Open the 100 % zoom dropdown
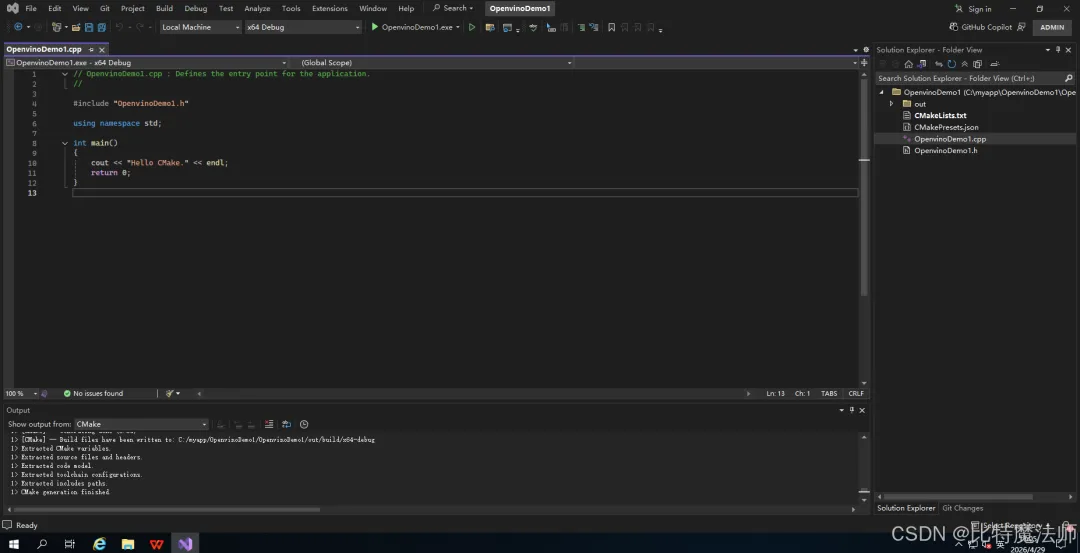The height and width of the screenshot is (553, 1080). 20,393
